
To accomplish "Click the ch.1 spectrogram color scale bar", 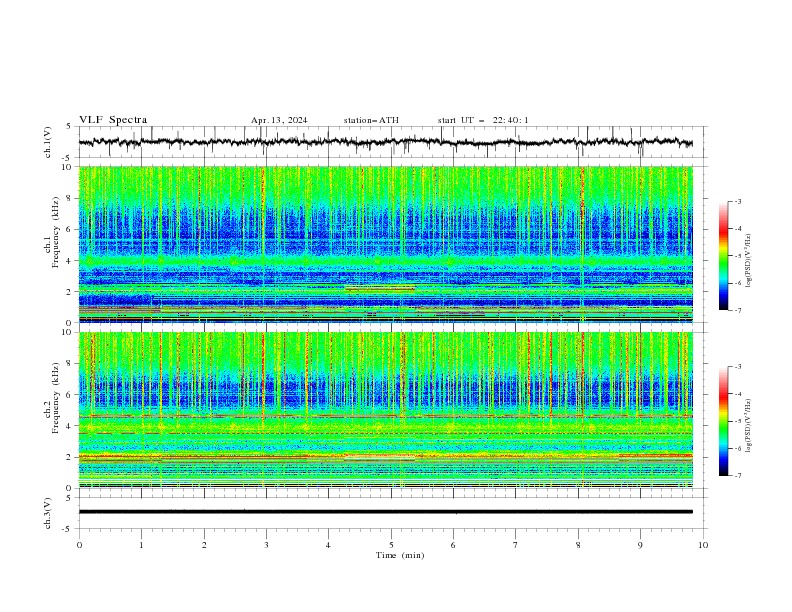I will 723,256.
